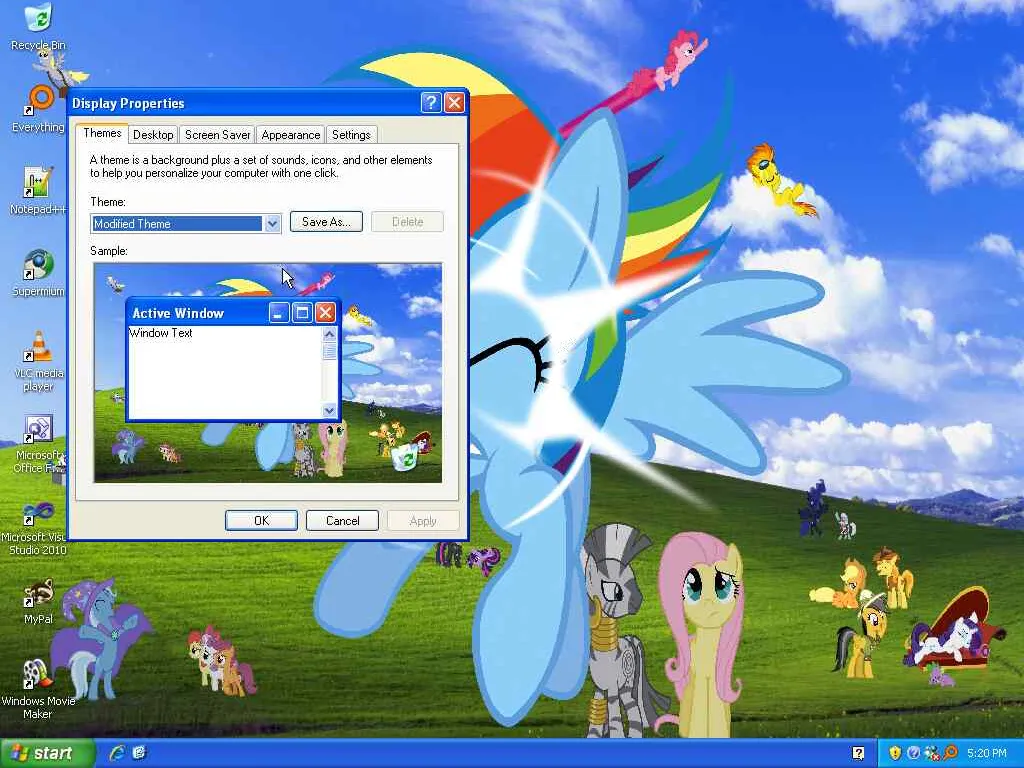The height and width of the screenshot is (768, 1024).
Task: Click the sample window's red close button
Action: pos(325,313)
